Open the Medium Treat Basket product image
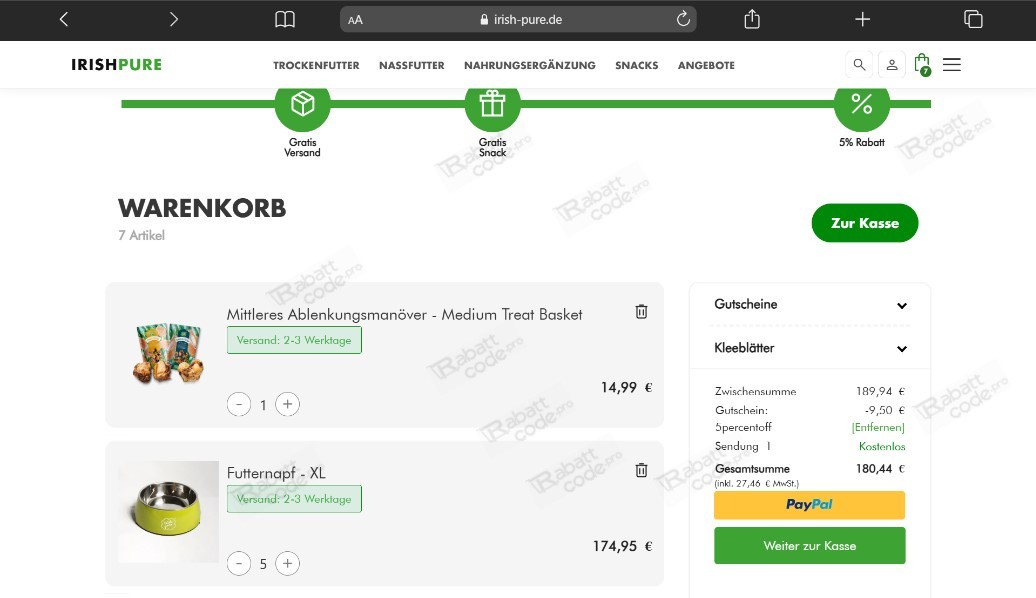The height and width of the screenshot is (598, 1036). click(168, 353)
